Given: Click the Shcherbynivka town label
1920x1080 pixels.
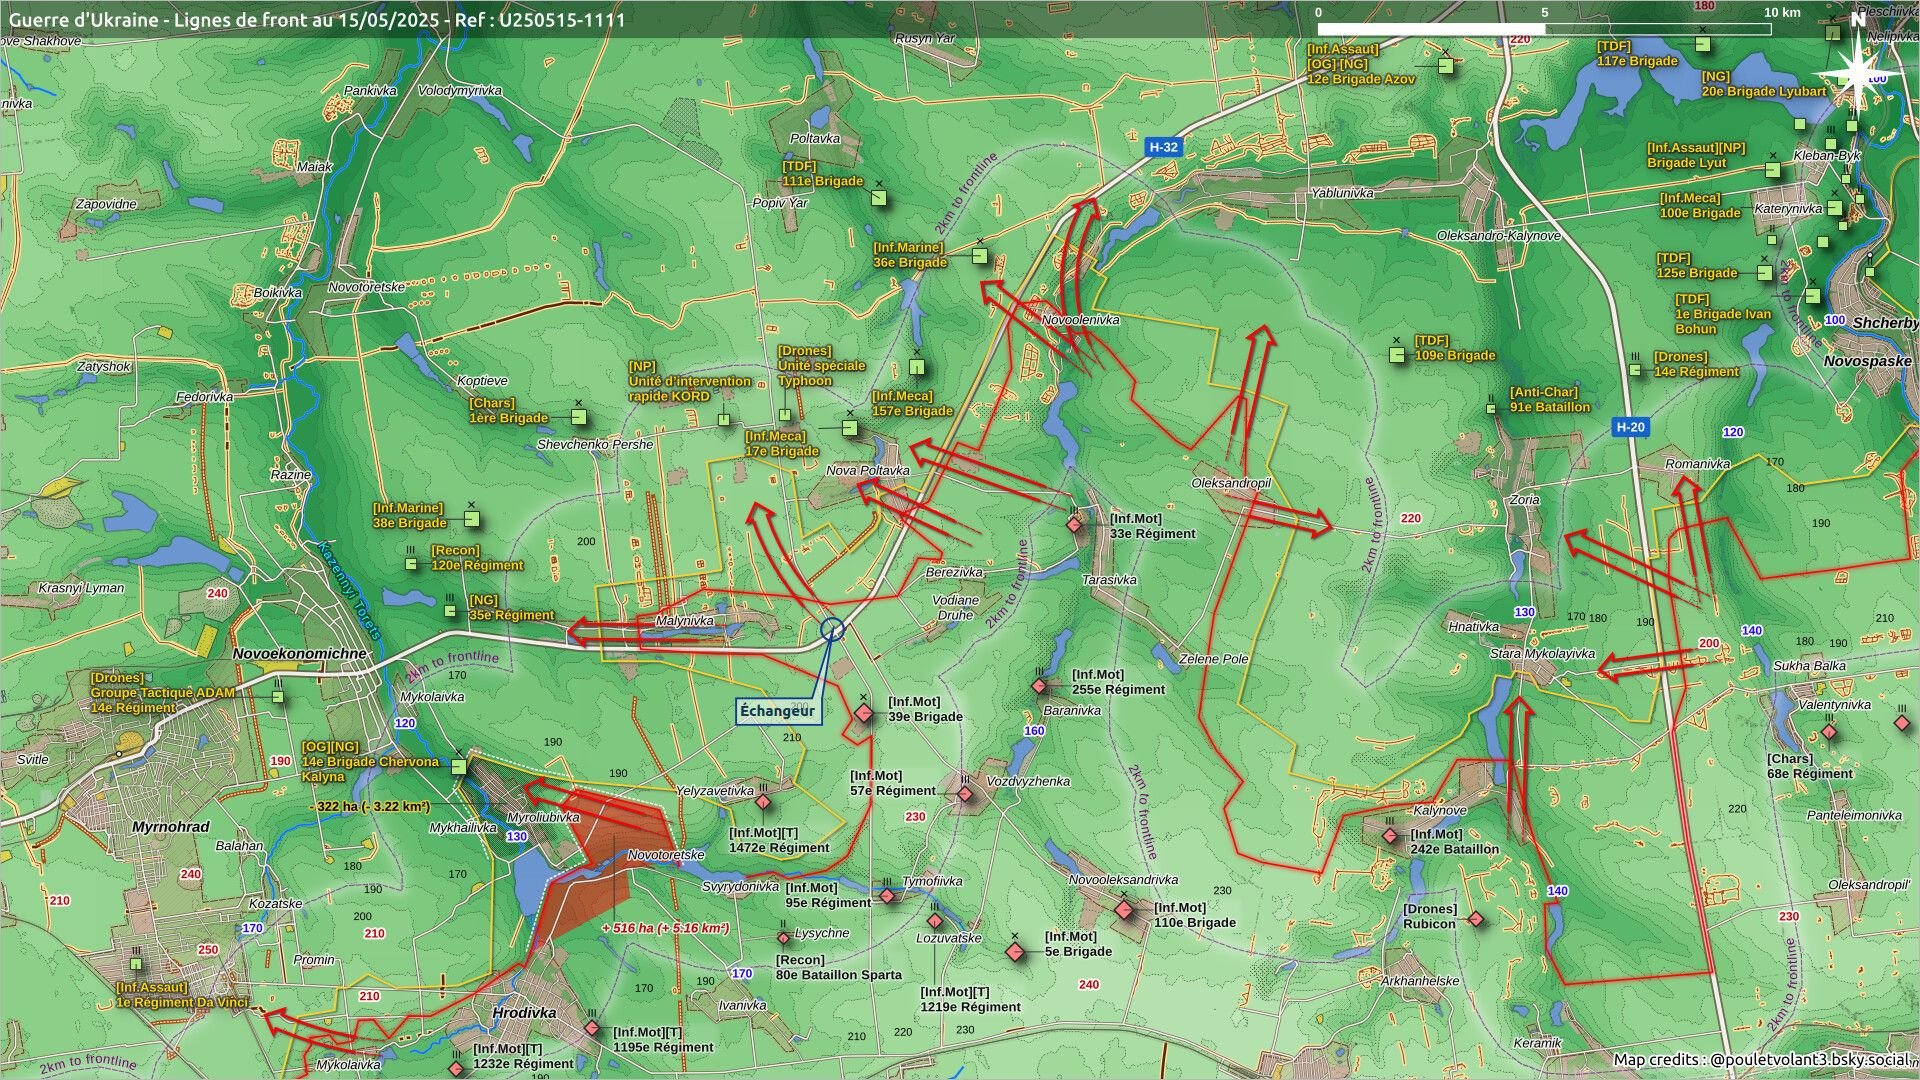Looking at the screenshot, I should coord(1886,323).
